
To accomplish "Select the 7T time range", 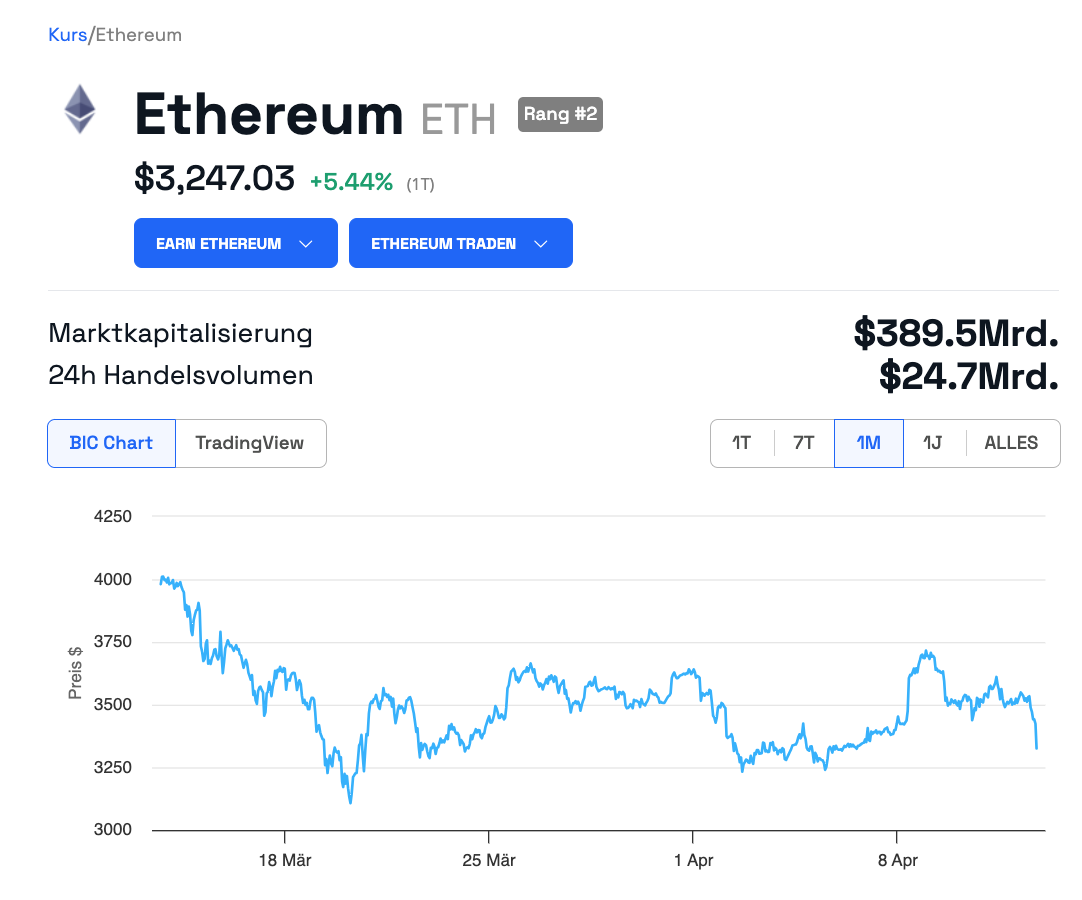I will (804, 443).
